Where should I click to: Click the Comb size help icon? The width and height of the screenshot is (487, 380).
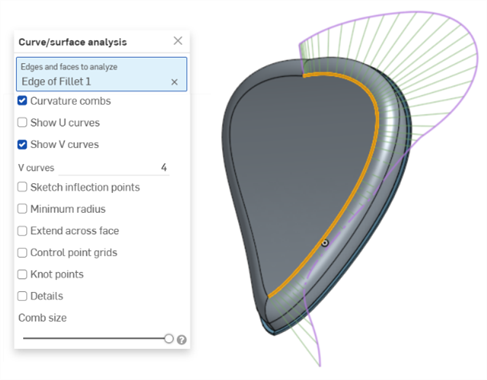tap(182, 340)
